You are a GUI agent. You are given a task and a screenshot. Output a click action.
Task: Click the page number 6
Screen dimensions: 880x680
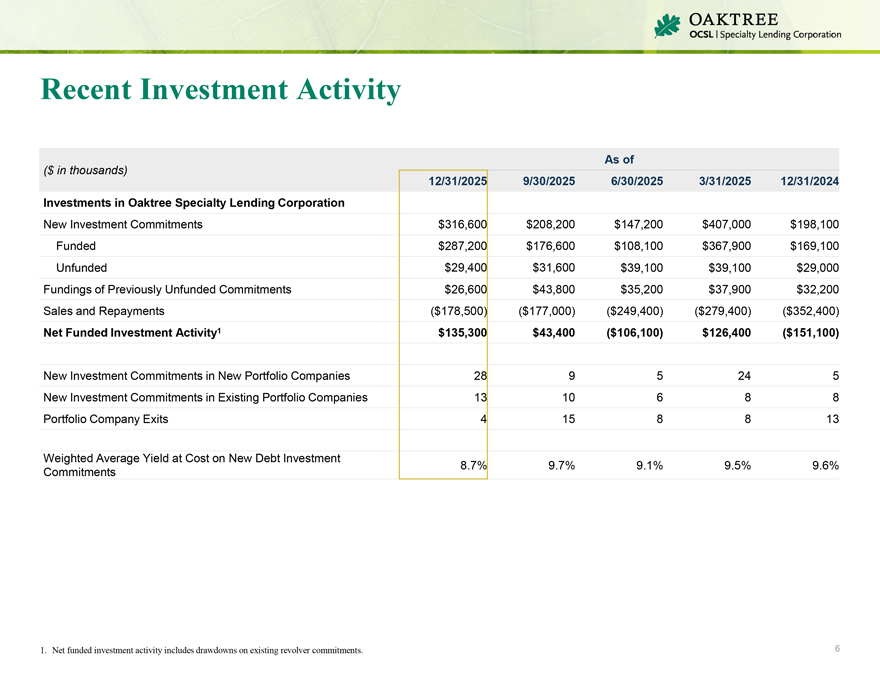tap(837, 650)
